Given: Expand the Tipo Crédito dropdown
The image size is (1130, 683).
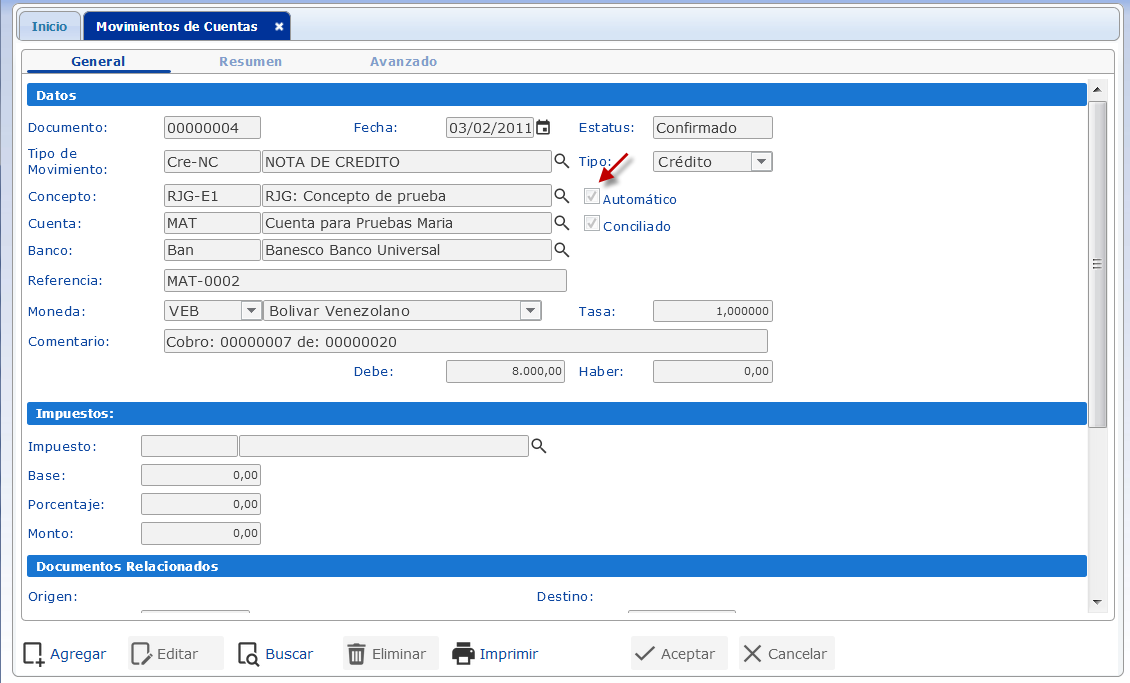Looking at the screenshot, I should [760, 161].
